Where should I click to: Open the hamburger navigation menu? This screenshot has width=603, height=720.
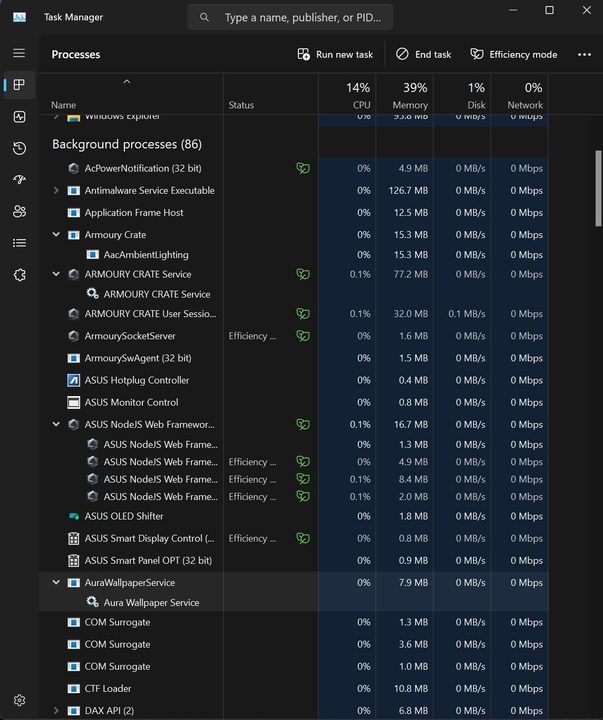click(x=19, y=53)
